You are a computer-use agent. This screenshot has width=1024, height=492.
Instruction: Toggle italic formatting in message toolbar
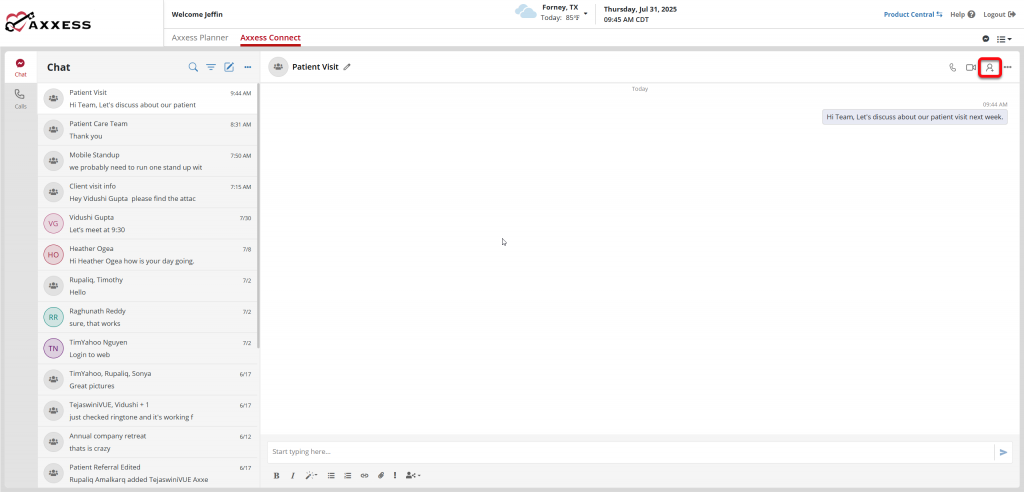(292, 475)
